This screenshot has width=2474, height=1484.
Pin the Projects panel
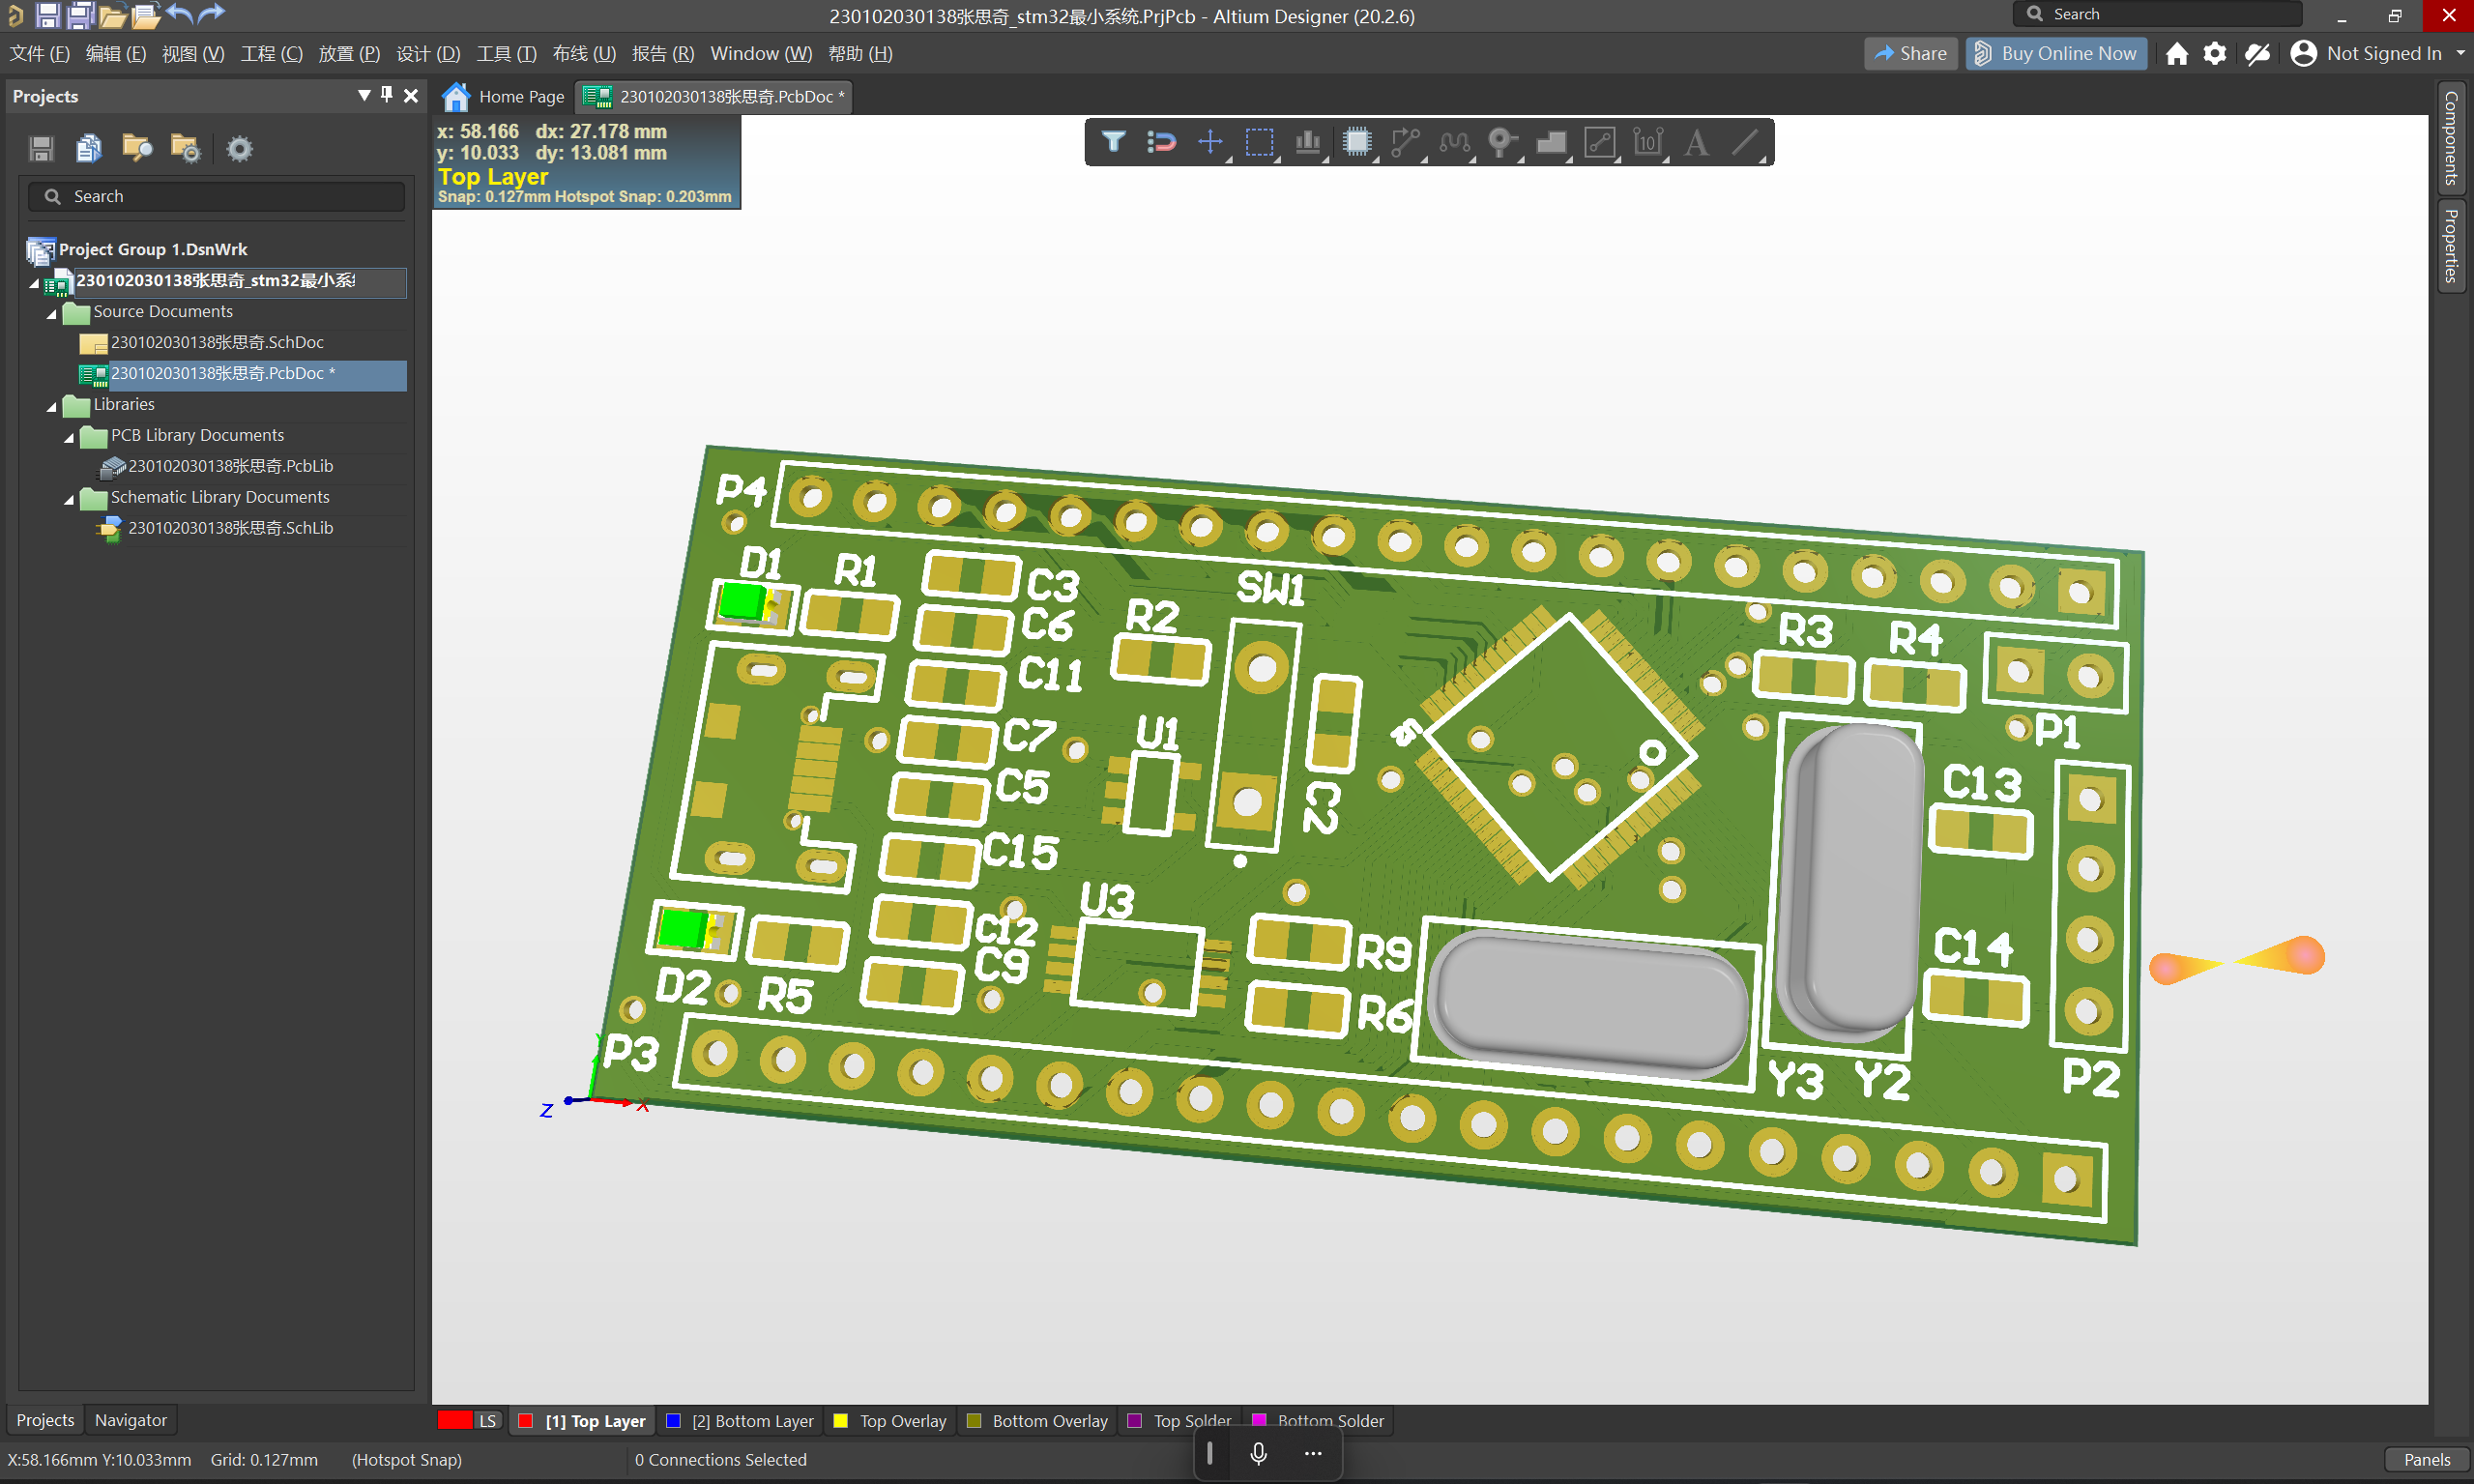click(387, 95)
